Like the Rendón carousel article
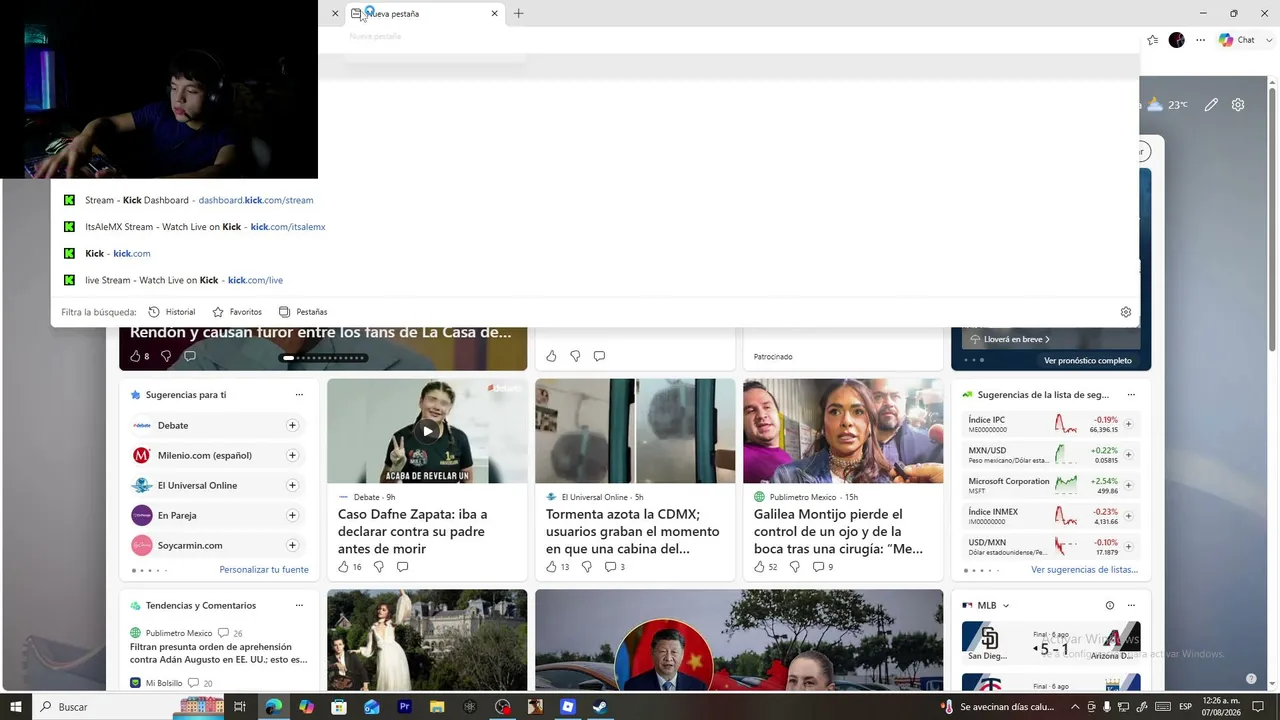The width and height of the screenshot is (1280, 720). 139,356
